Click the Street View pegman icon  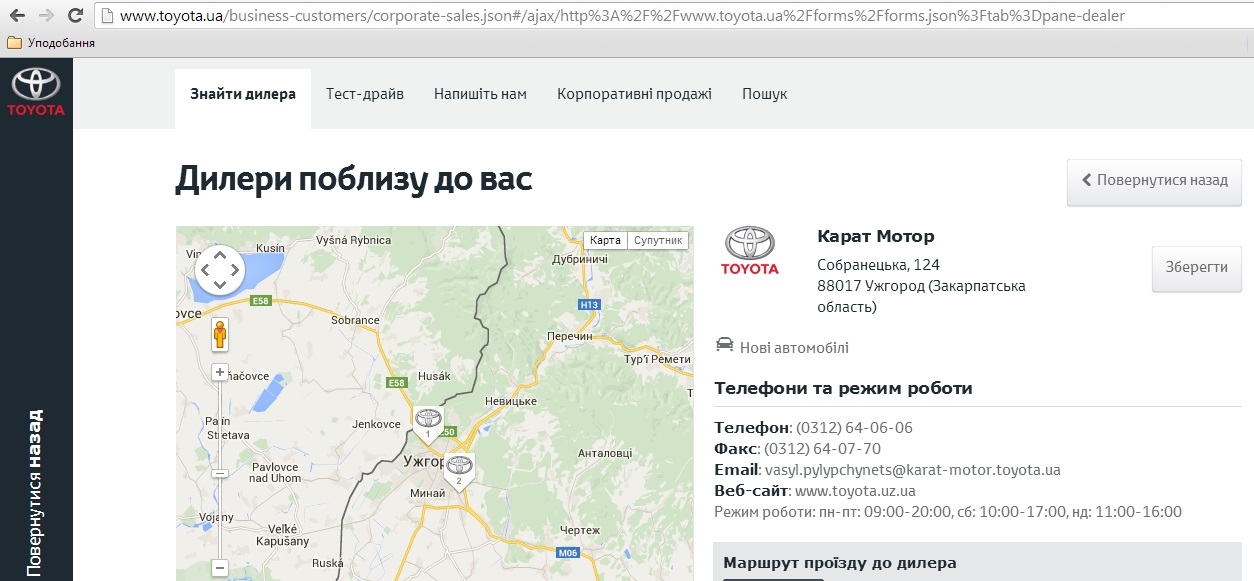point(220,334)
